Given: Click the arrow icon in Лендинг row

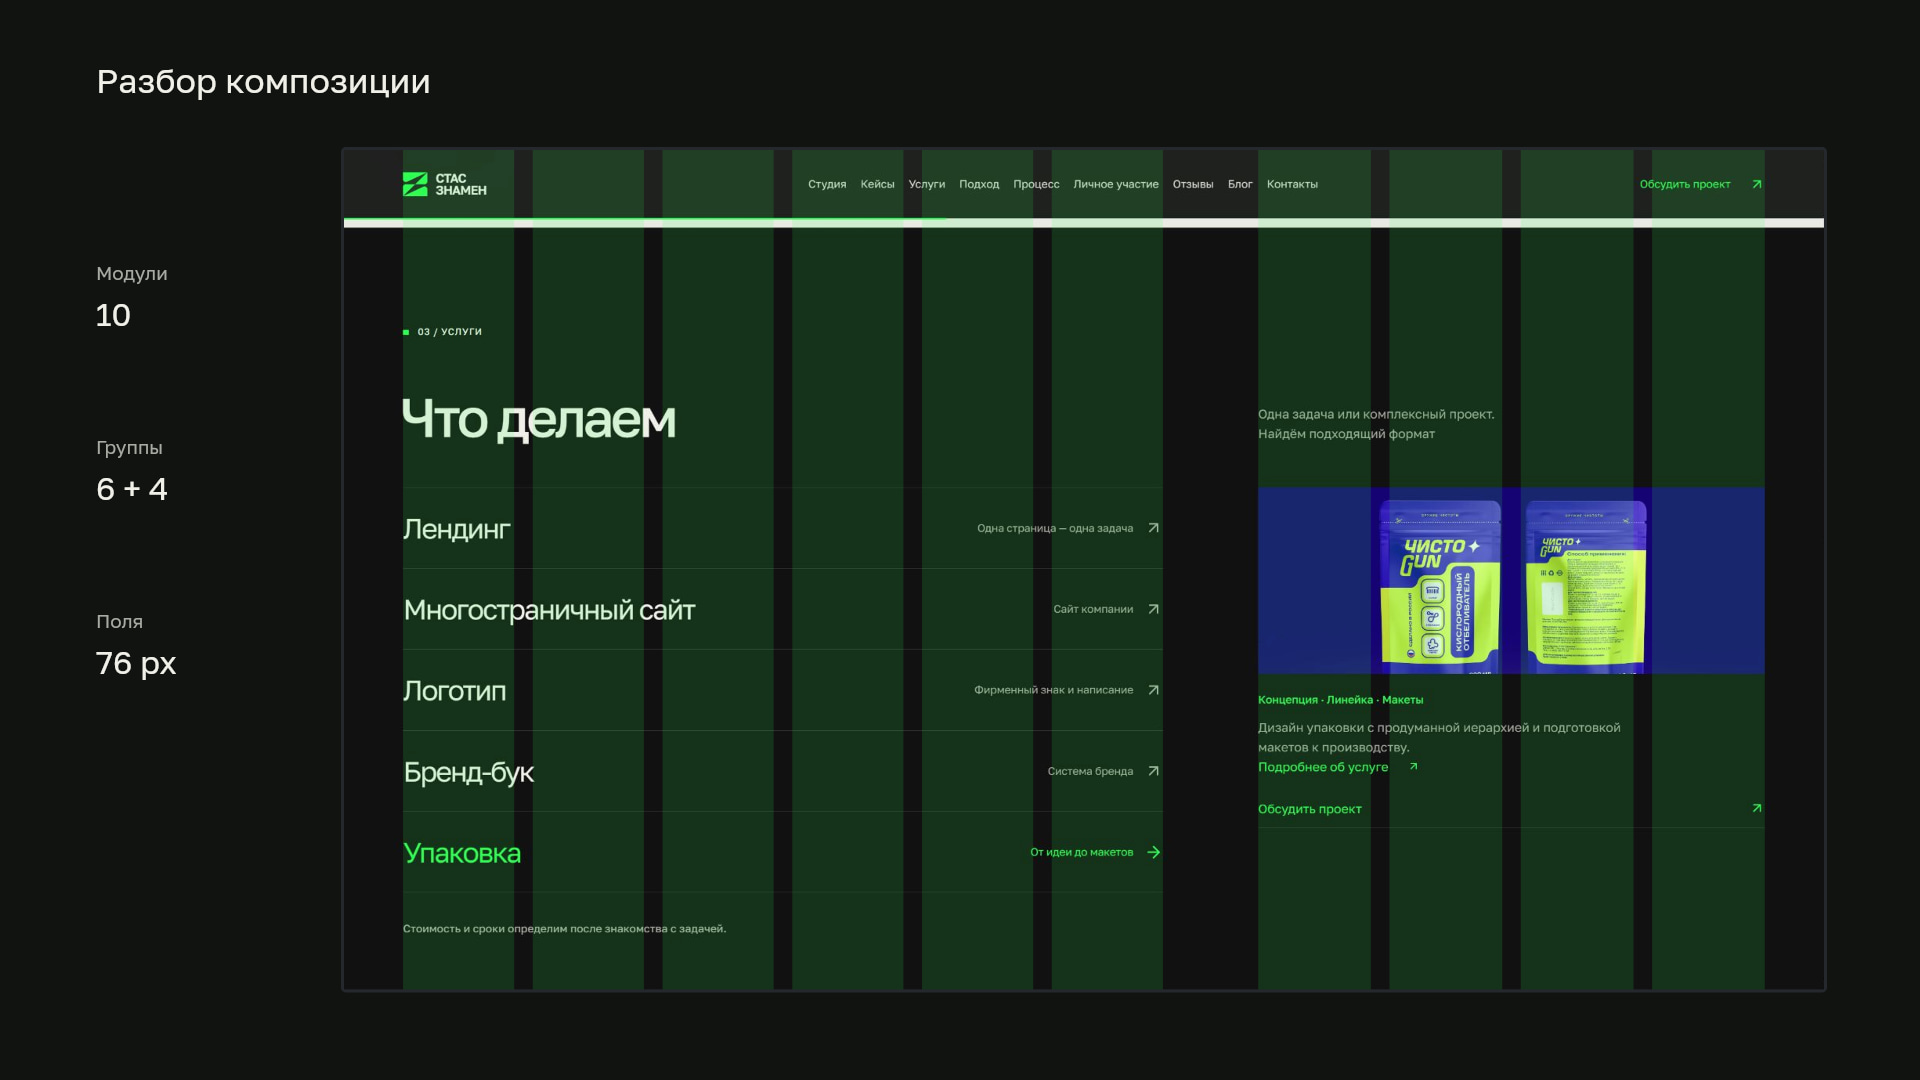Looking at the screenshot, I should tap(1153, 528).
